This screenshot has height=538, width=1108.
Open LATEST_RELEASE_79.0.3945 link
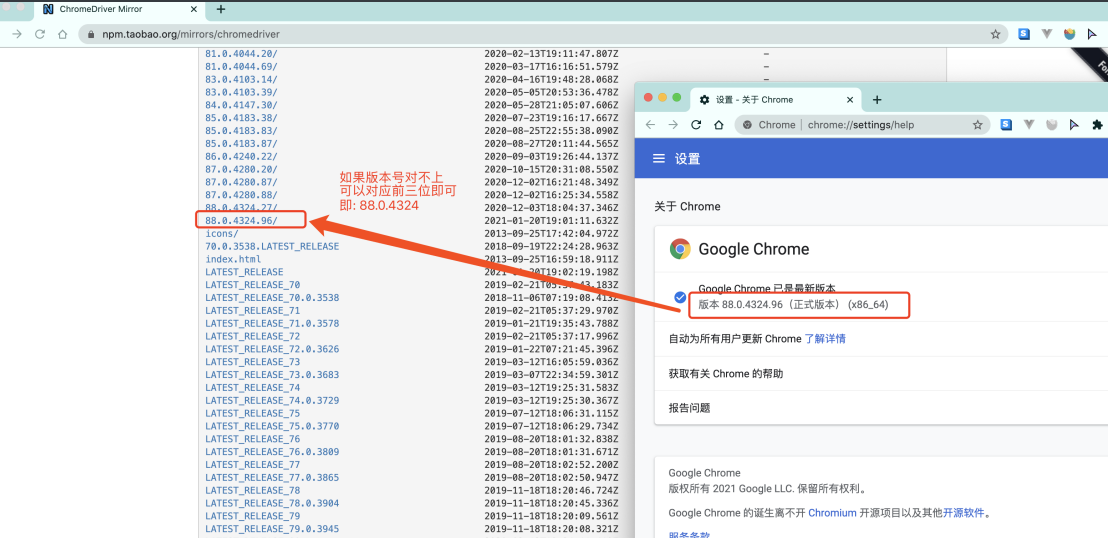[x=272, y=528]
